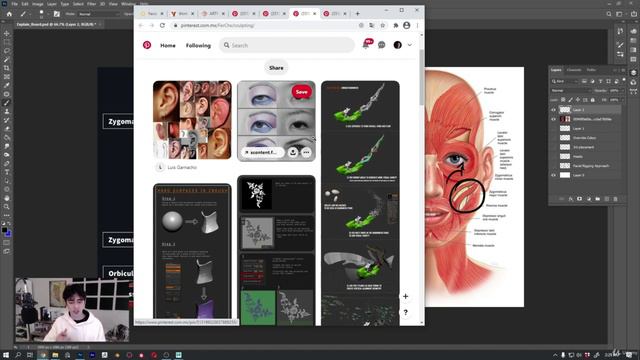Toggle the lock all layer icon
The image size is (640, 360).
coord(593,100)
